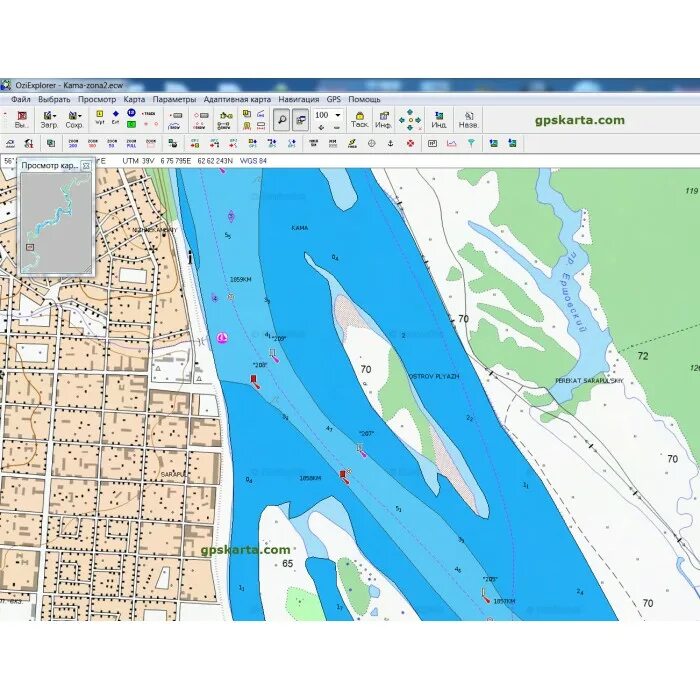The width and height of the screenshot is (700, 700).
Task: Open the Выбрать menu
Action: (x=54, y=99)
